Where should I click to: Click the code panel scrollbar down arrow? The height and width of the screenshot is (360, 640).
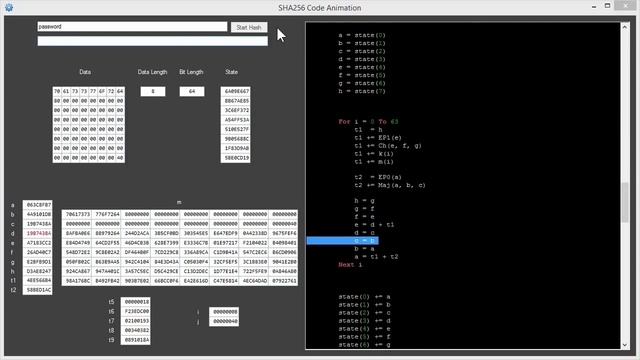pyautogui.click(x=624, y=345)
